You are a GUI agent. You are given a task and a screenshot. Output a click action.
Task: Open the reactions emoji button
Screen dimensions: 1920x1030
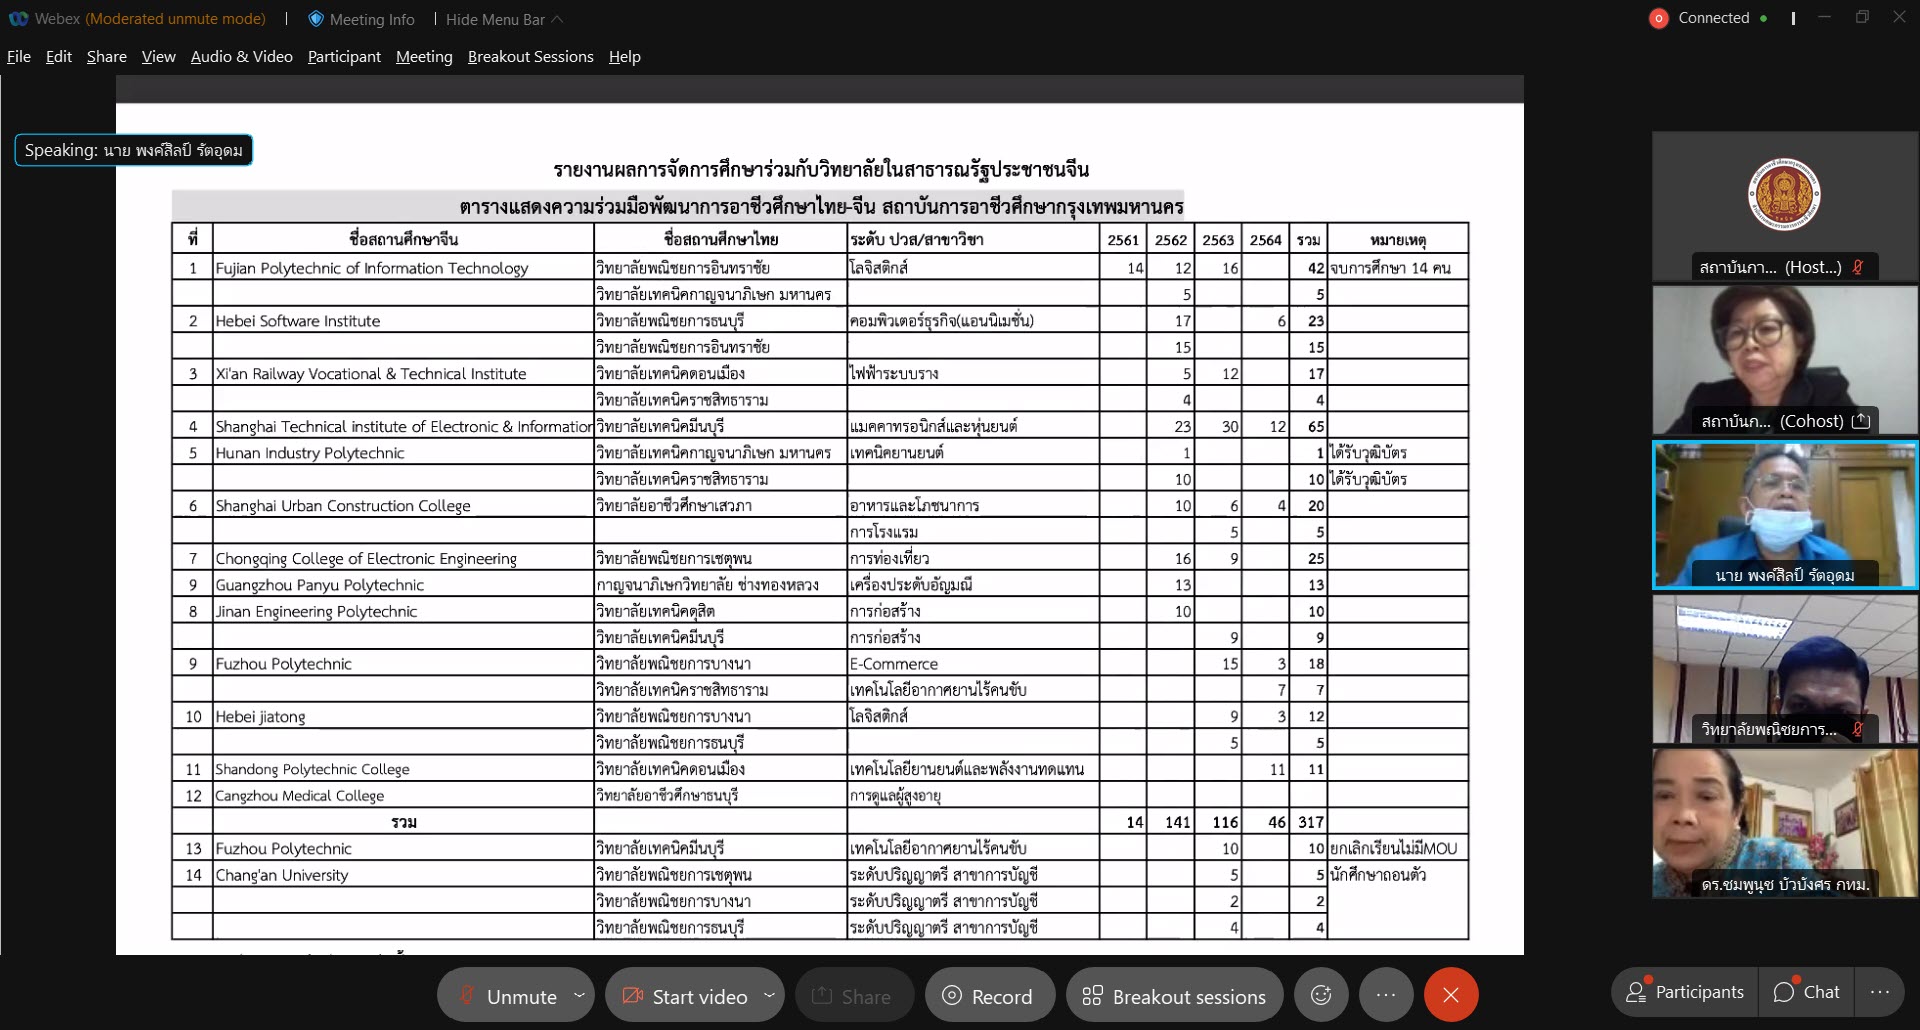click(1321, 995)
